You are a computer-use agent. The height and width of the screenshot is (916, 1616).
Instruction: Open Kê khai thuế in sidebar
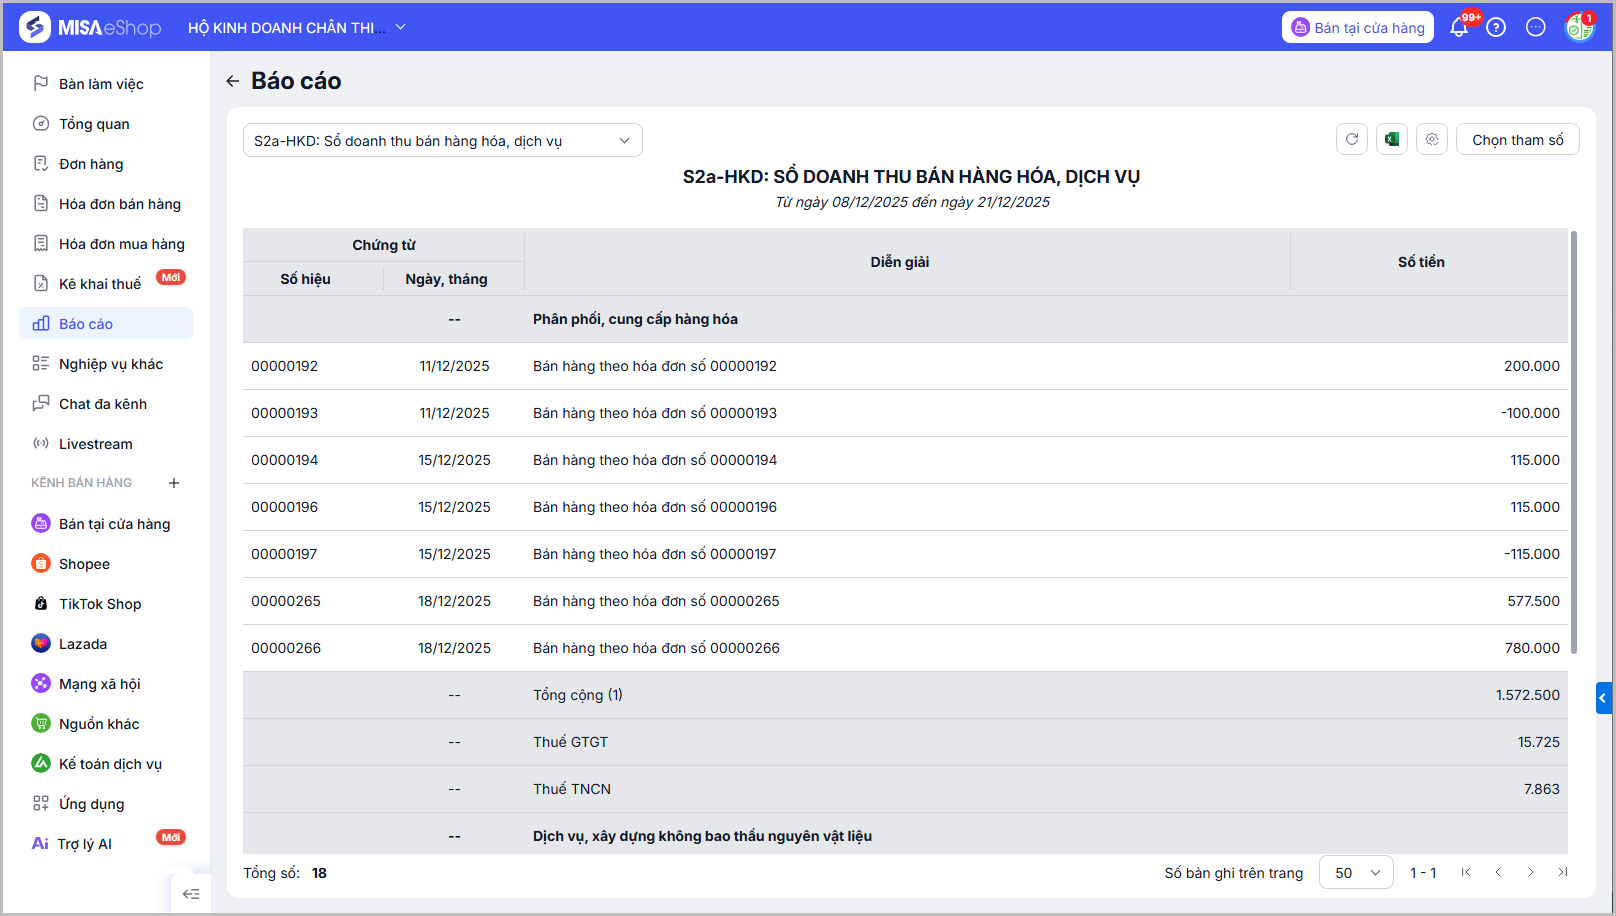coord(100,284)
